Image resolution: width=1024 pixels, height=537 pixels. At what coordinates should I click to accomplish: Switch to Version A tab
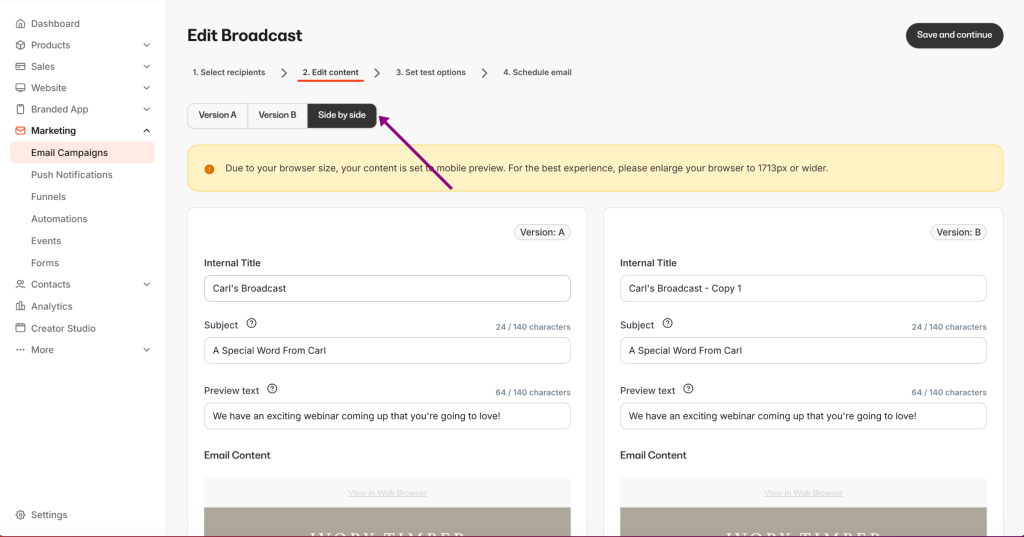(x=217, y=115)
